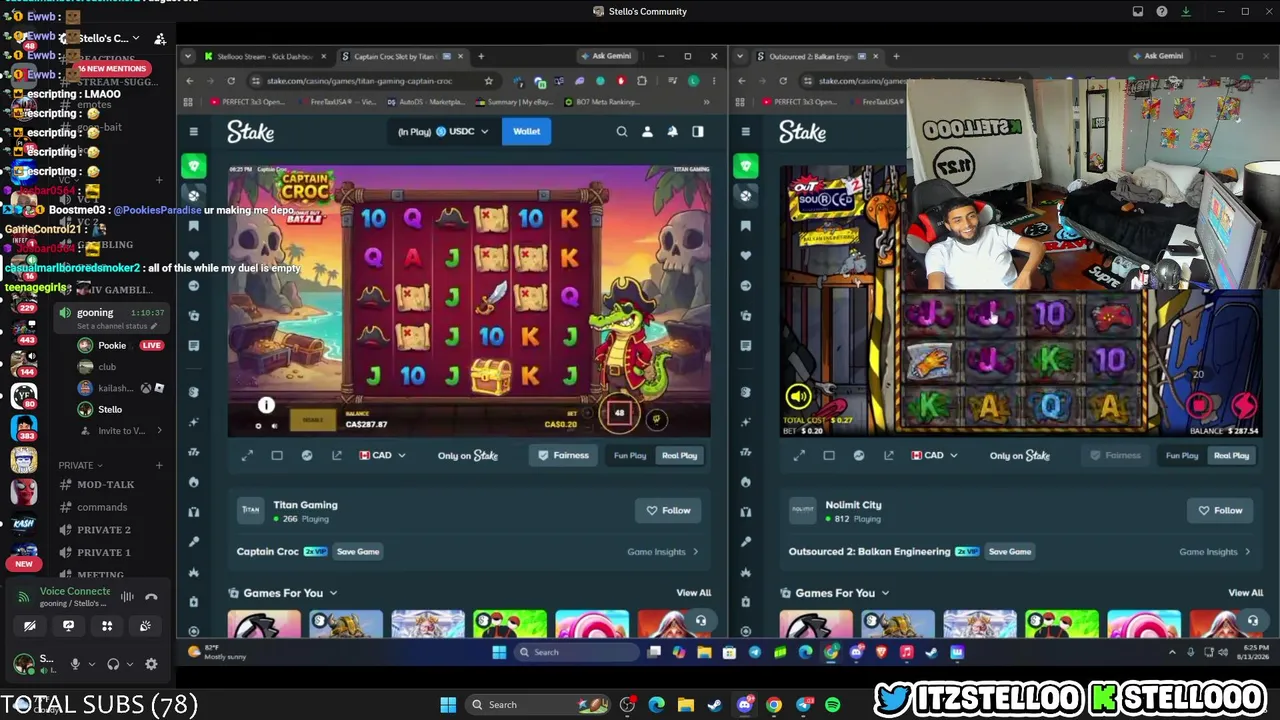The width and height of the screenshot is (1280, 720).
Task: Open live stats icon under Outsourced 2
Action: point(859,455)
